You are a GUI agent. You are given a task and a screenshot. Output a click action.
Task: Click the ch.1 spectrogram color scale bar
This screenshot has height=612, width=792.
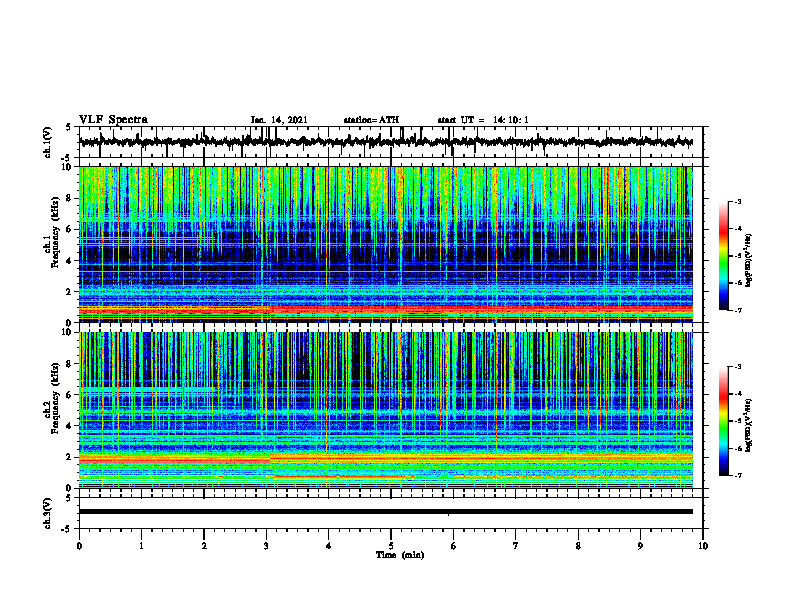pyautogui.click(x=724, y=256)
